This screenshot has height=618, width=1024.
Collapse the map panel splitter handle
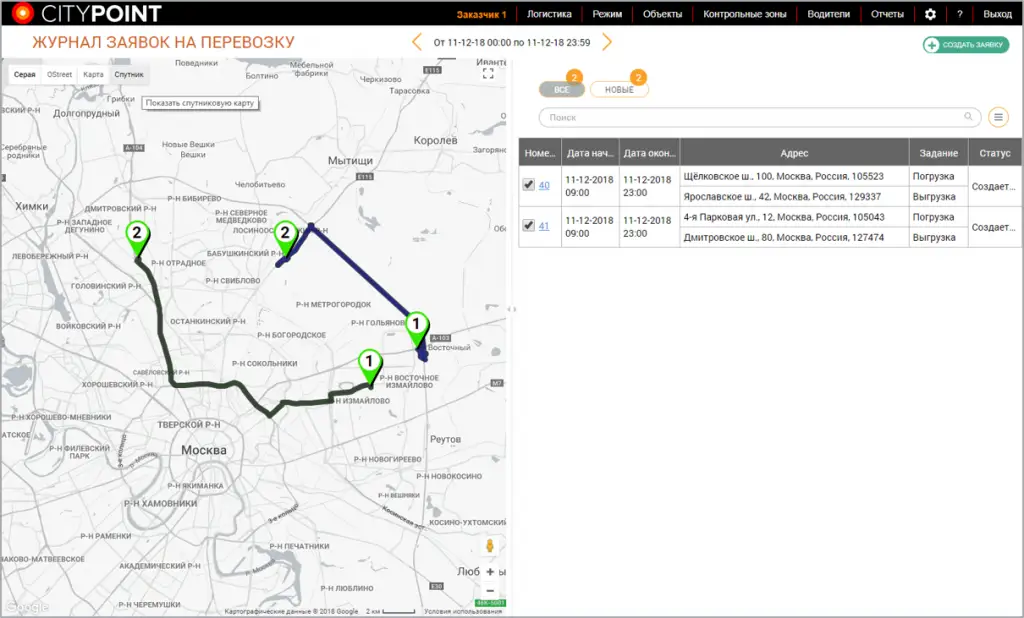512,310
